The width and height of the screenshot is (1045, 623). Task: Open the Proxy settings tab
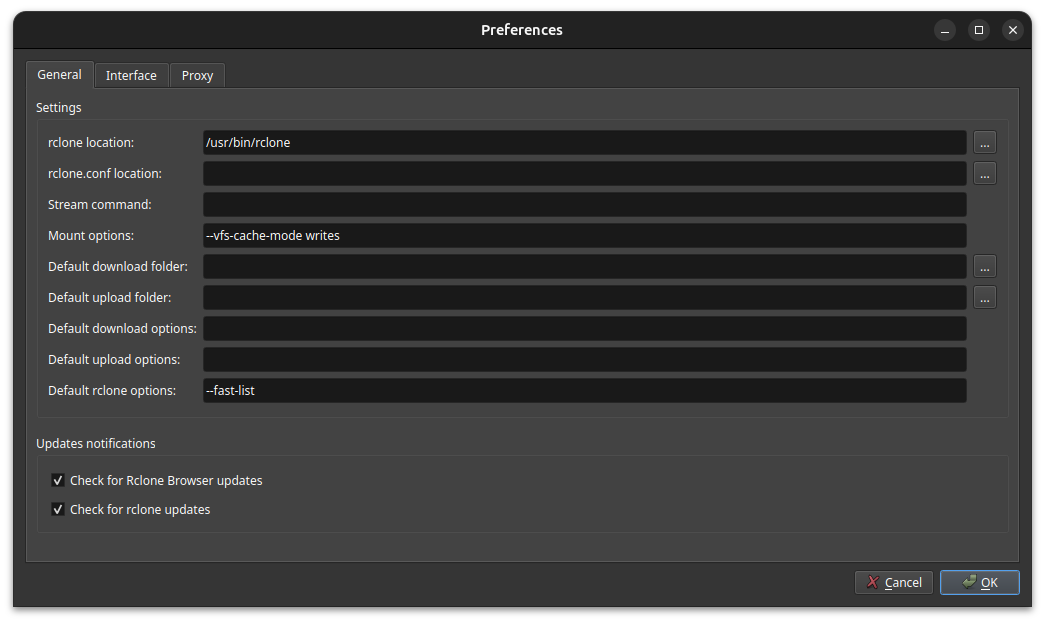[x=197, y=74]
